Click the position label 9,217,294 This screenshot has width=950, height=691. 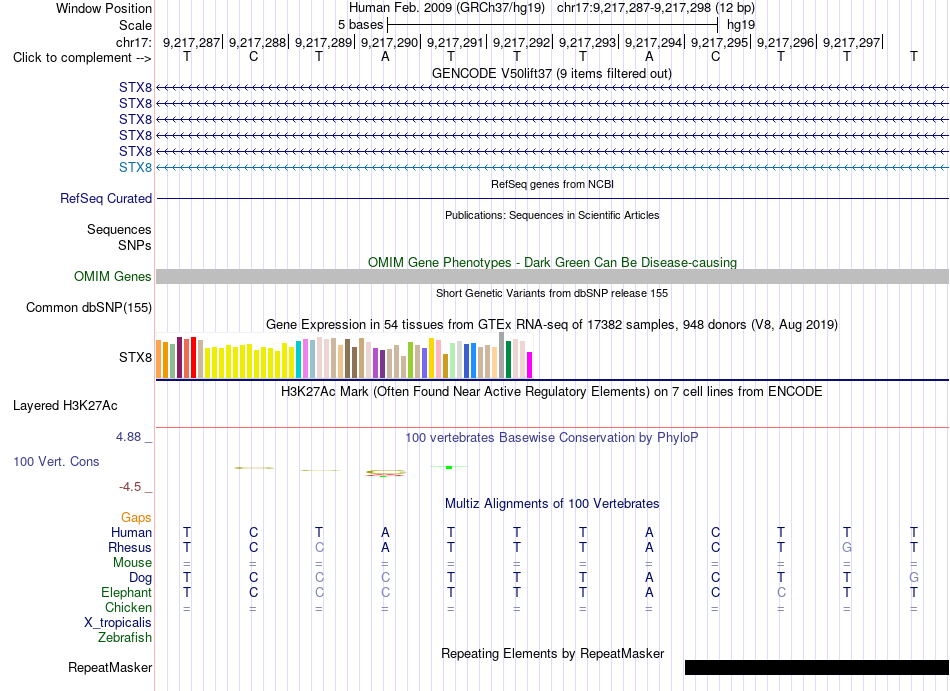coord(653,42)
